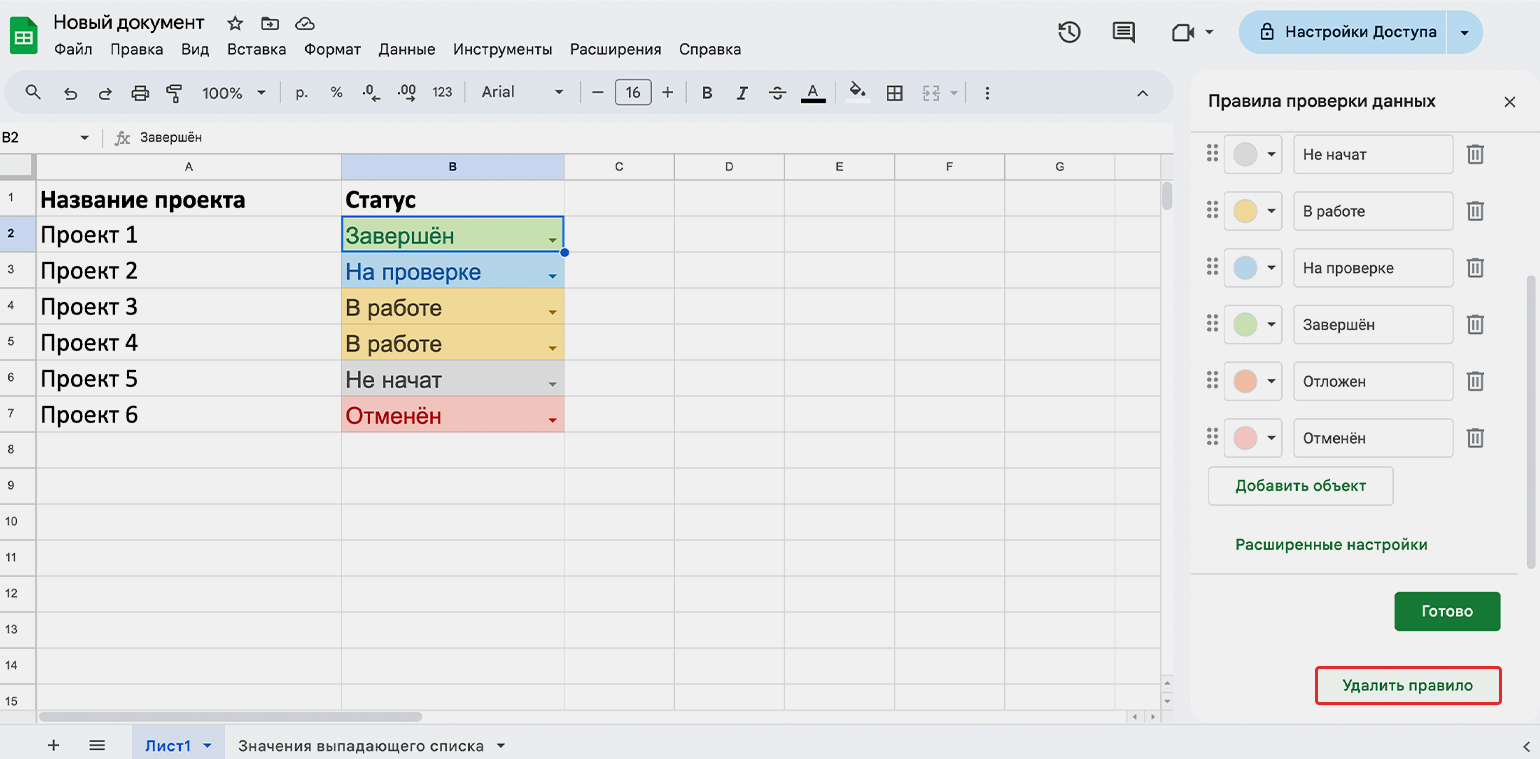
Task: Open the fill color picker
Action: pos(858,92)
